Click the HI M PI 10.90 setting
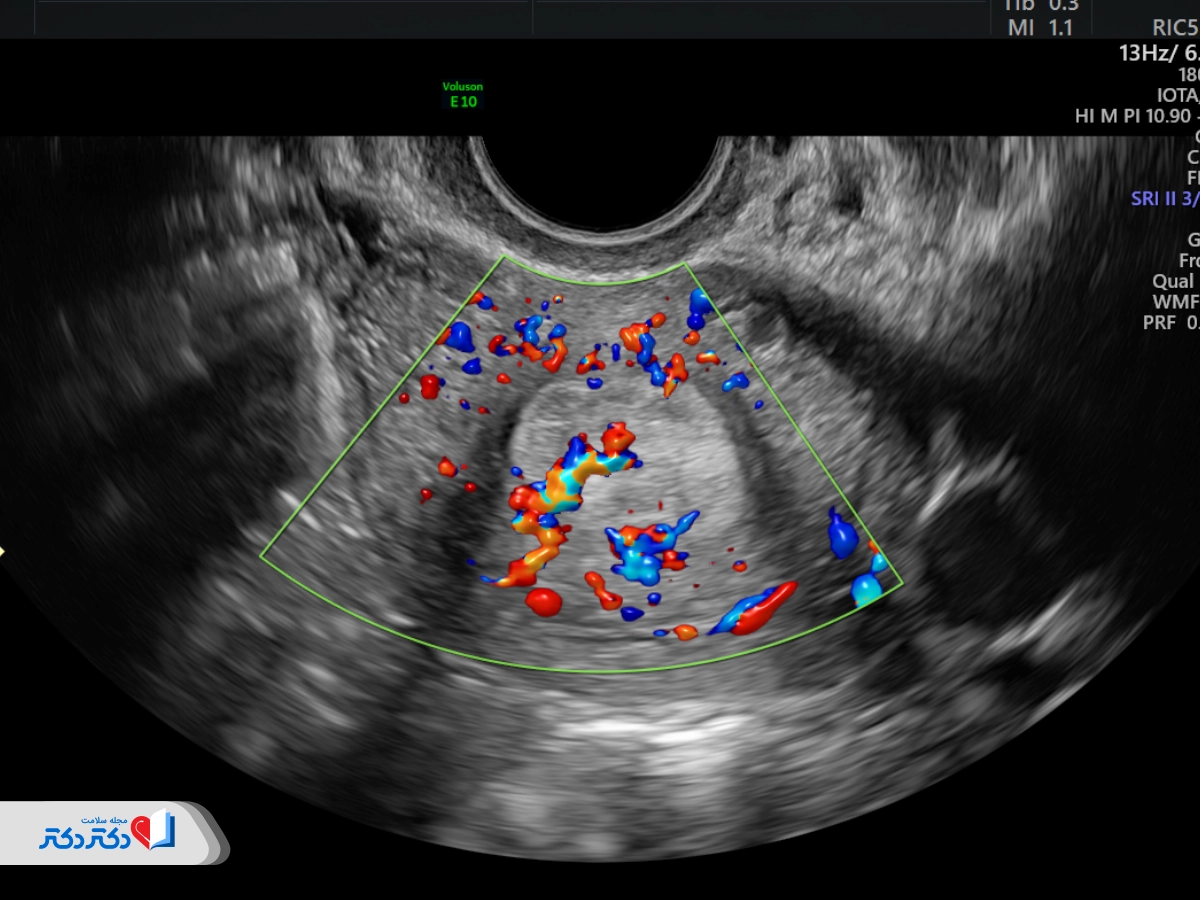 pos(1135,116)
